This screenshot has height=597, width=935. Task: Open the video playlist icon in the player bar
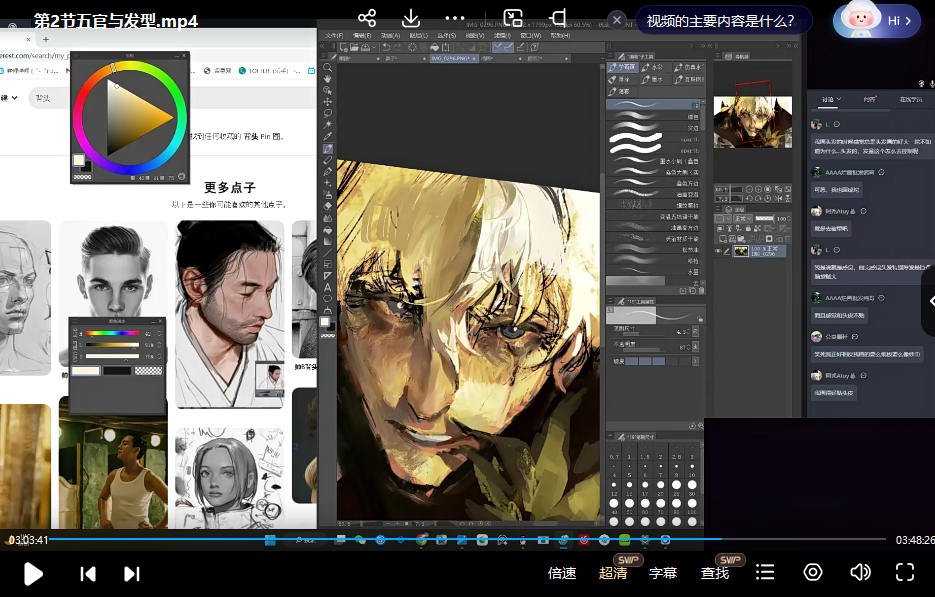[x=764, y=573]
